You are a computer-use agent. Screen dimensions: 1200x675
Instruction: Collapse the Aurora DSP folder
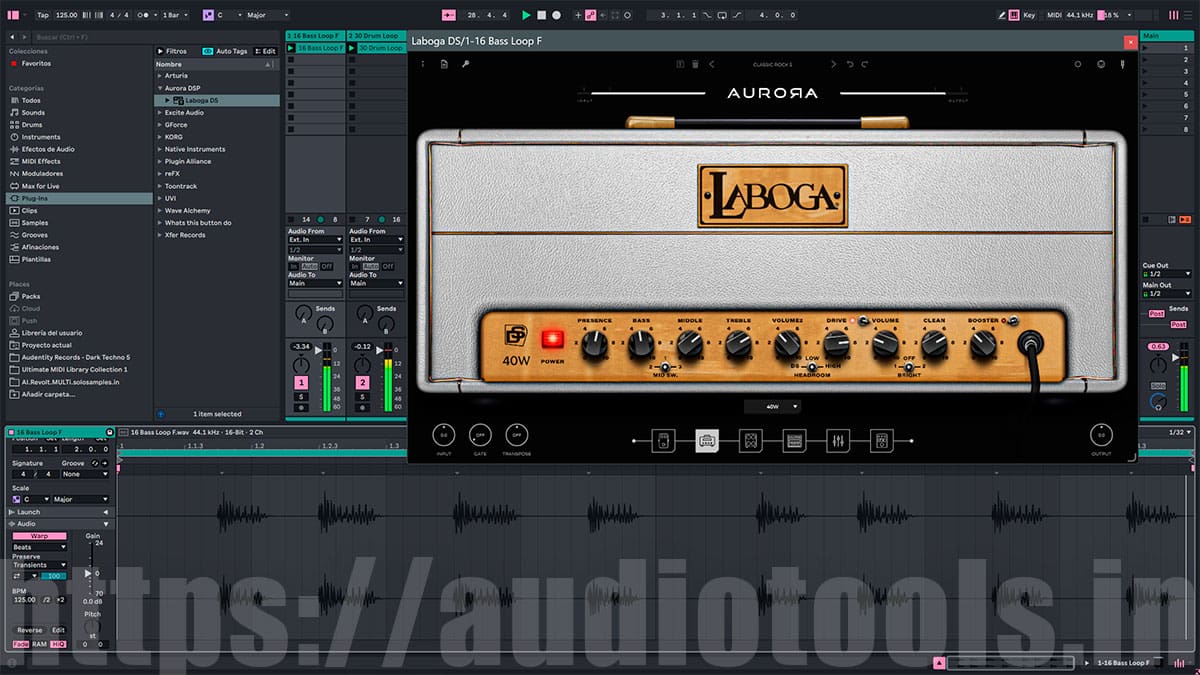(160, 88)
